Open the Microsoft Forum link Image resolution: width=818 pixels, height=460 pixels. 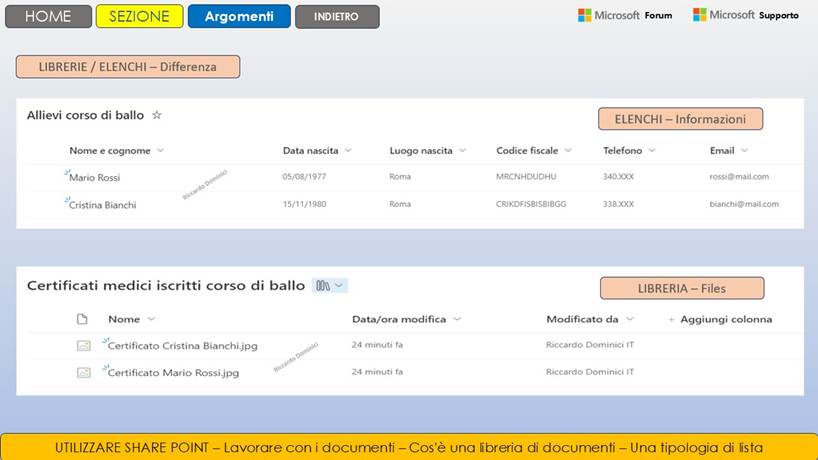(x=625, y=15)
